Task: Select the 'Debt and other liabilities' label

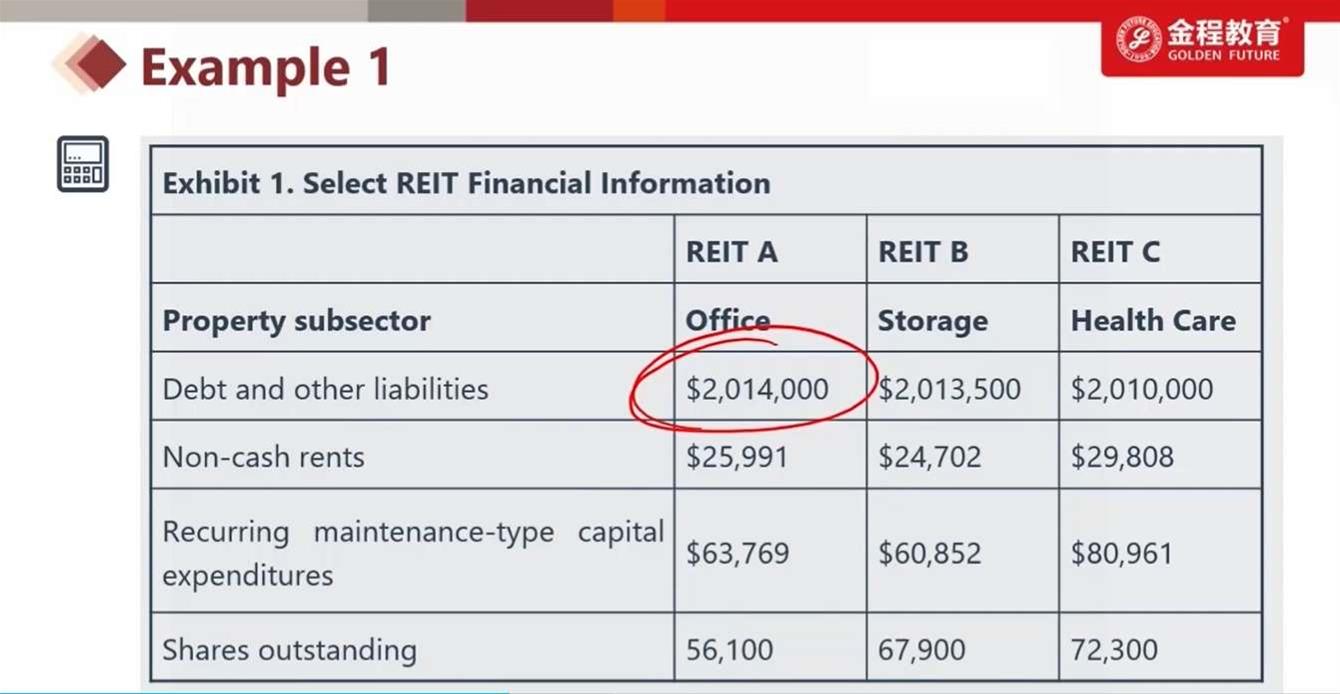Action: (x=325, y=389)
